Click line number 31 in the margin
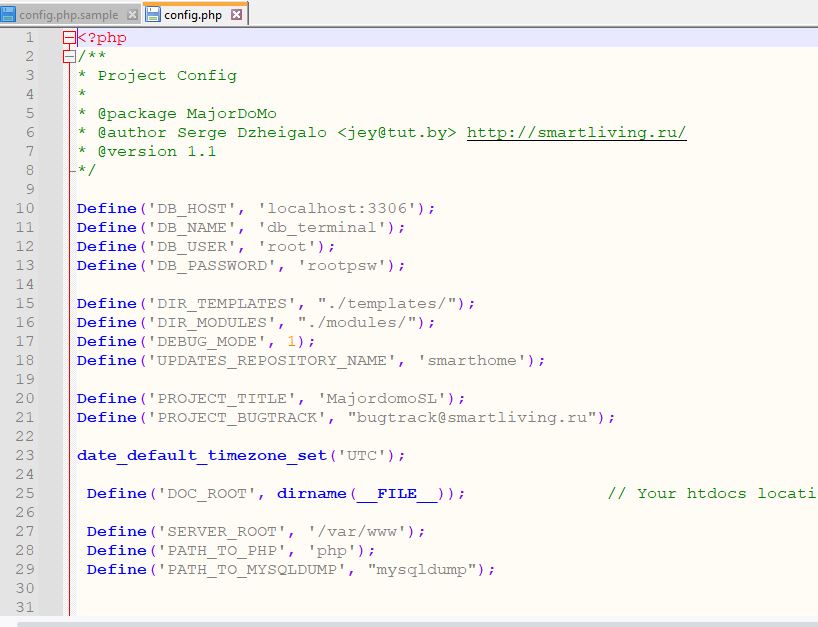Screen dimensions: 818x627 pos(24,608)
